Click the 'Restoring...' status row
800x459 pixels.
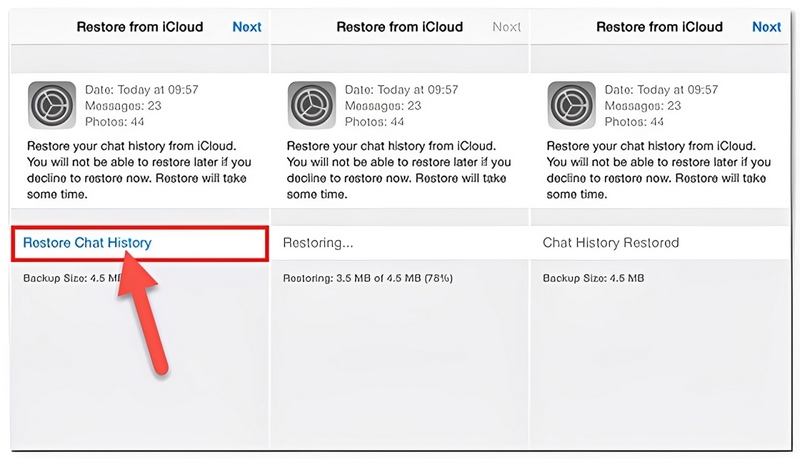pos(399,243)
